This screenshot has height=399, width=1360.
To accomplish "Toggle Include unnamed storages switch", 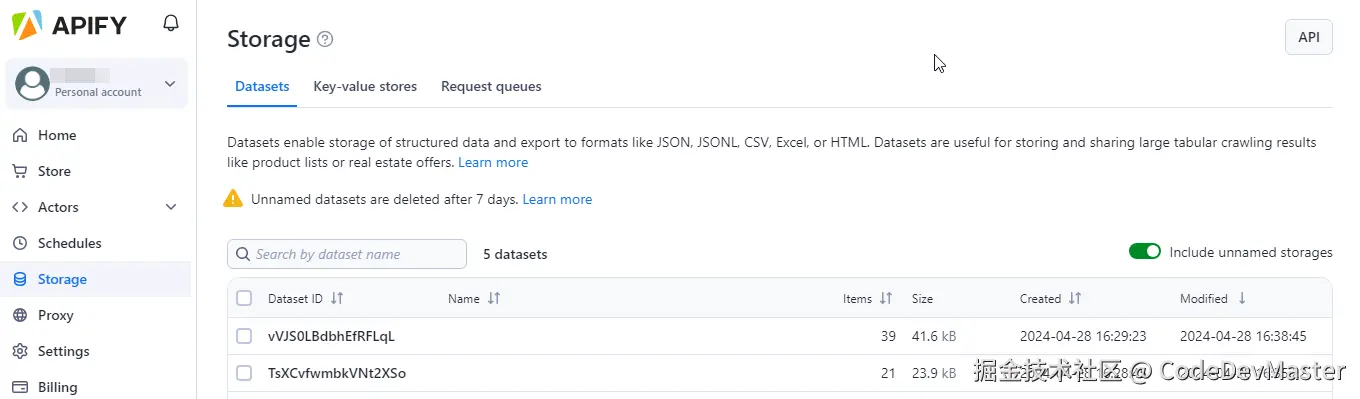I will pos(1145,252).
